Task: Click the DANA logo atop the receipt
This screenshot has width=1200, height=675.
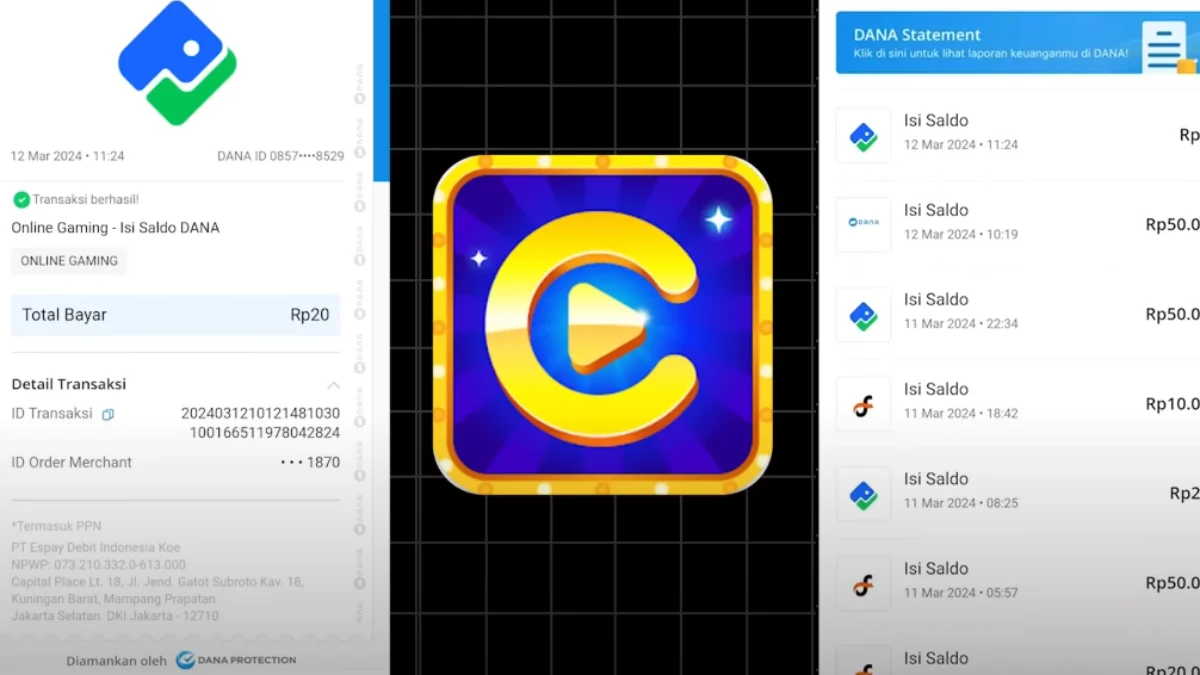Action: (177, 62)
